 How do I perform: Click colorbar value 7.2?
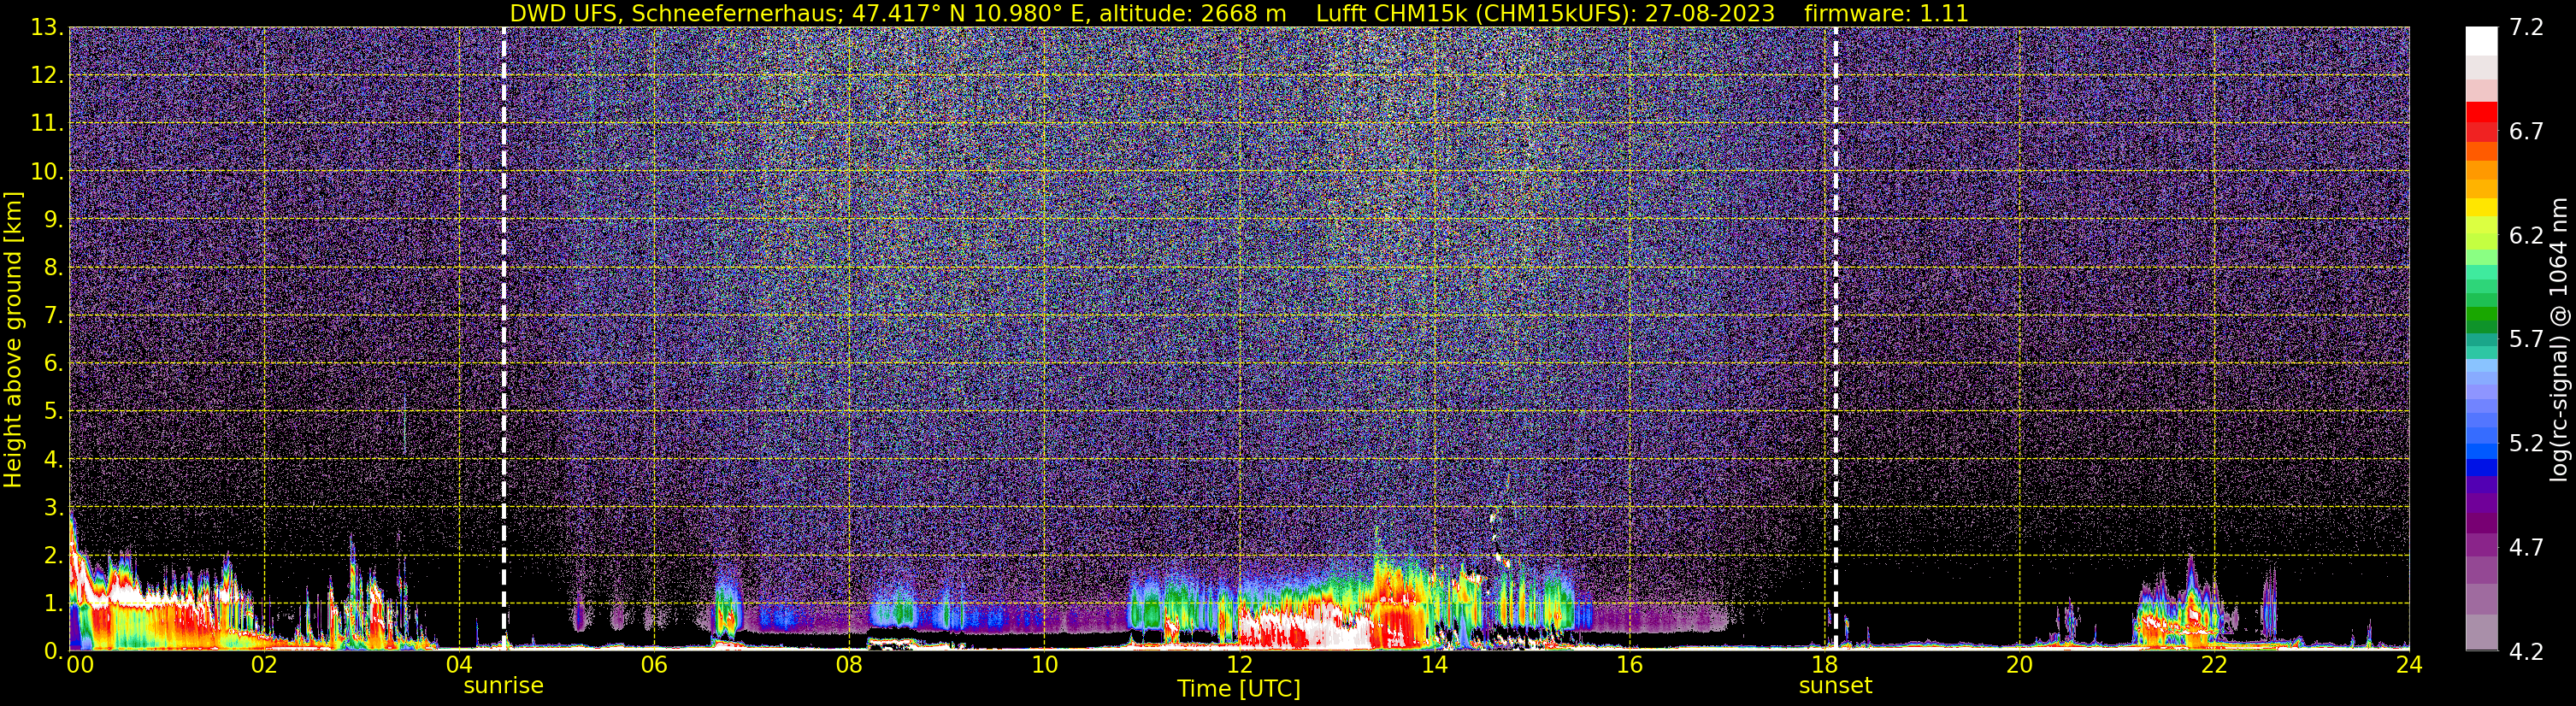click(x=2526, y=27)
